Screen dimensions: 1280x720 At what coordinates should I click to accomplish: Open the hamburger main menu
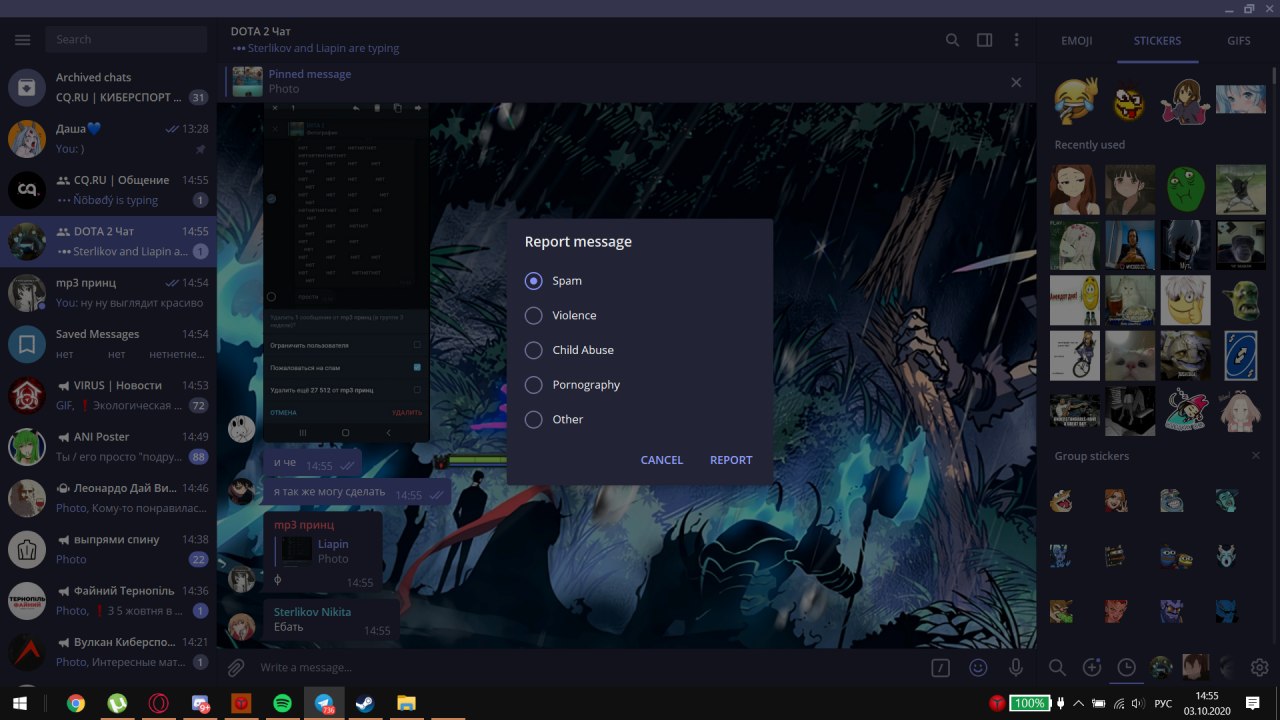(x=23, y=40)
